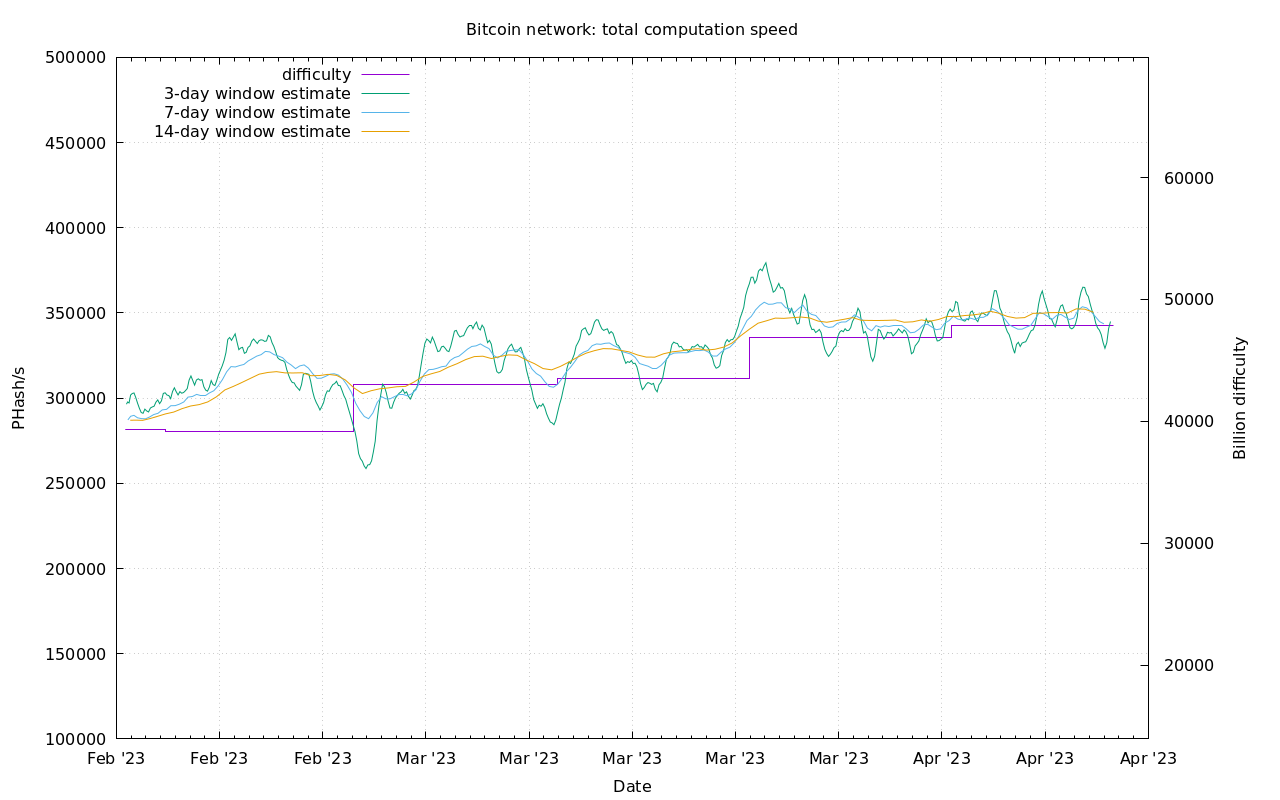The width and height of the screenshot is (1280, 800).
Task: Click the 400000 tick label on left axis
Action: pyautogui.click(x=76, y=228)
